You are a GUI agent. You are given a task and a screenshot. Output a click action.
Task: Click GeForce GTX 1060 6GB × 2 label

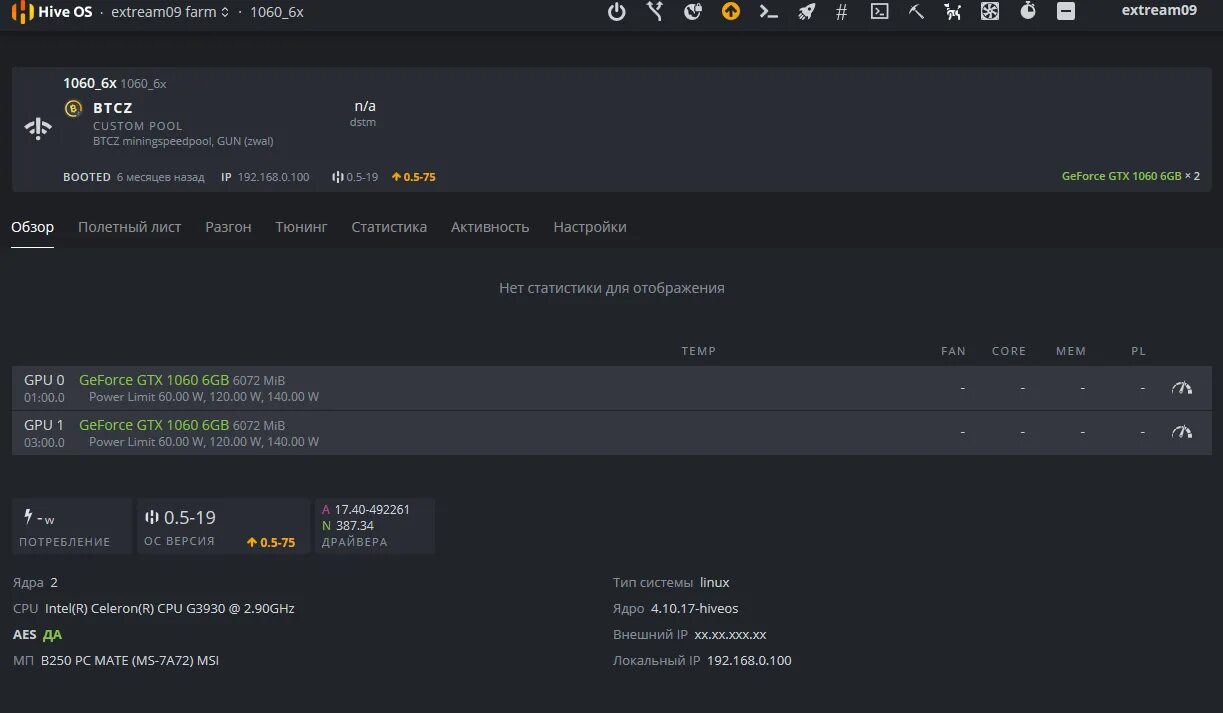[x=1130, y=176]
